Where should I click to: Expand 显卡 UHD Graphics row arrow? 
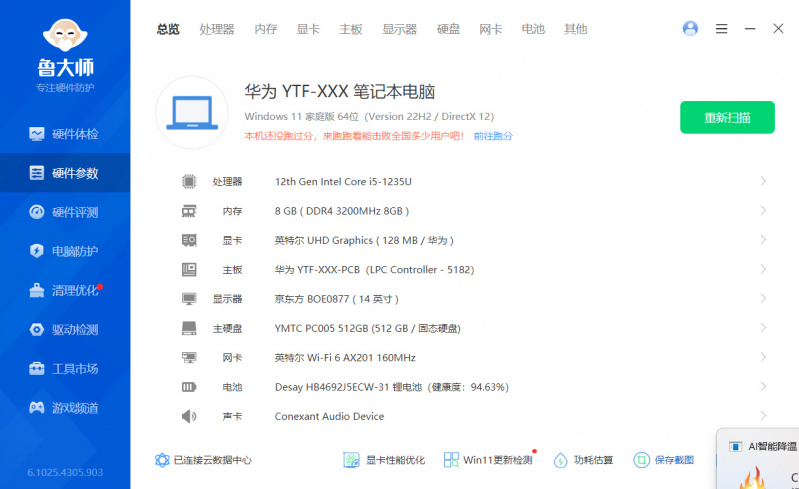(x=763, y=239)
